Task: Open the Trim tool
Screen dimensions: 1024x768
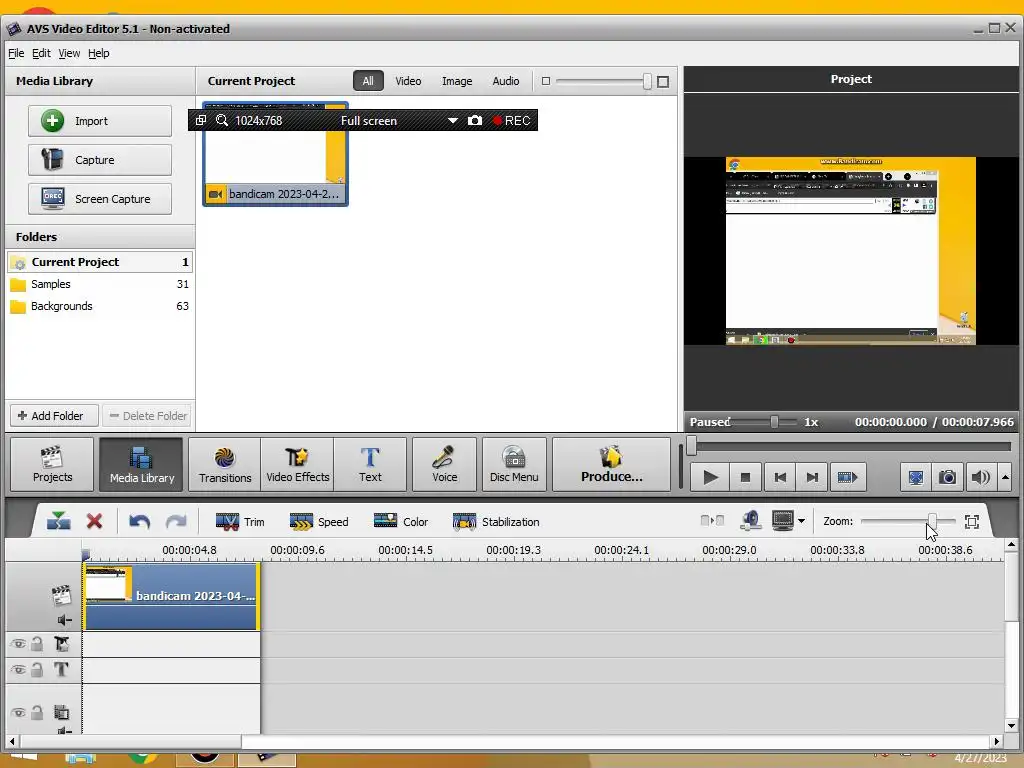Action: 240,522
